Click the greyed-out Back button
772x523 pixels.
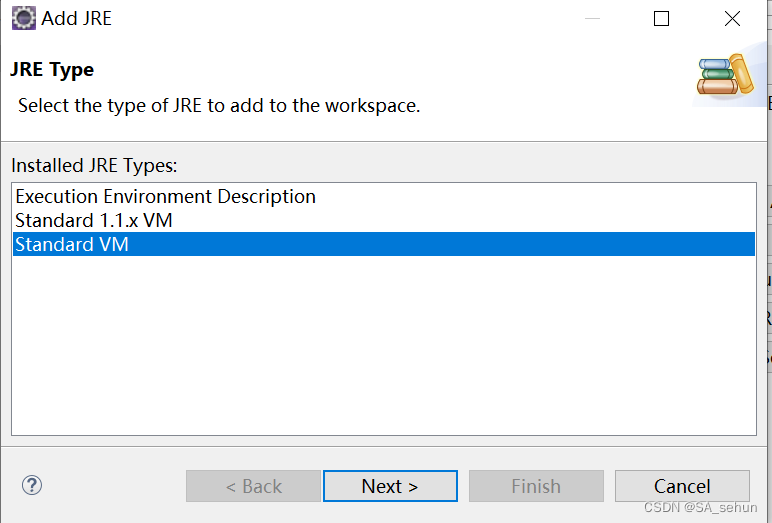click(253, 486)
